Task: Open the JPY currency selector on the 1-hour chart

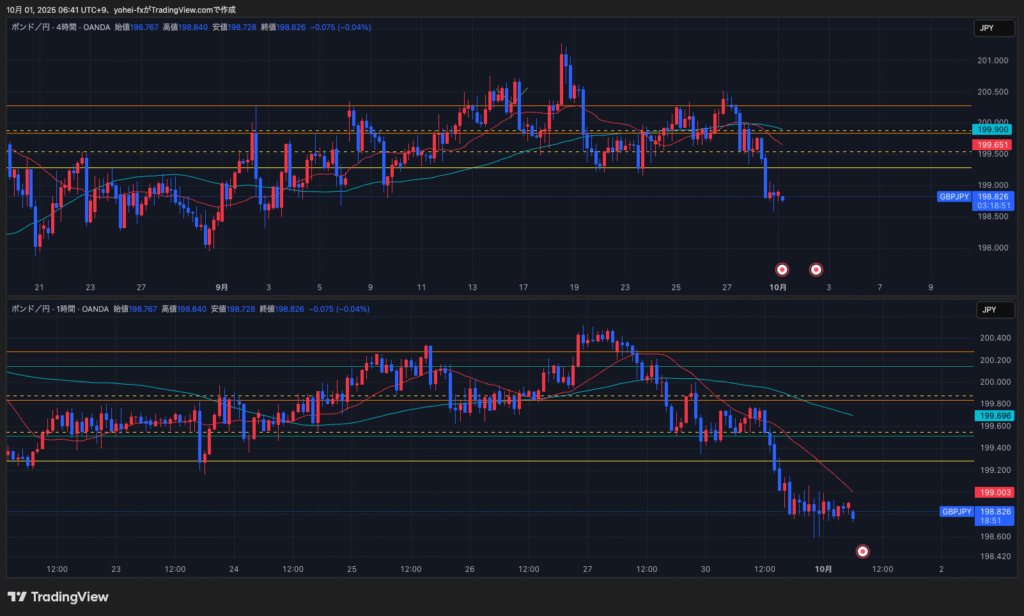Action: (987, 312)
